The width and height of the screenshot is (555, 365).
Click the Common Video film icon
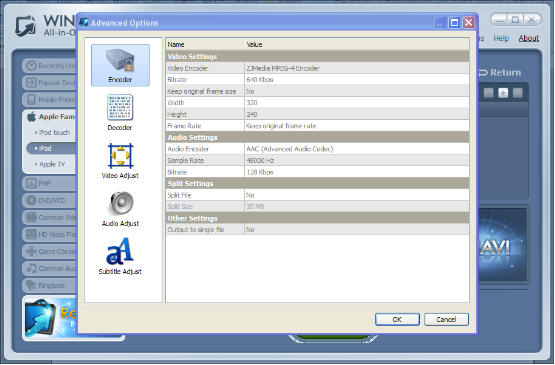[x=32, y=217]
